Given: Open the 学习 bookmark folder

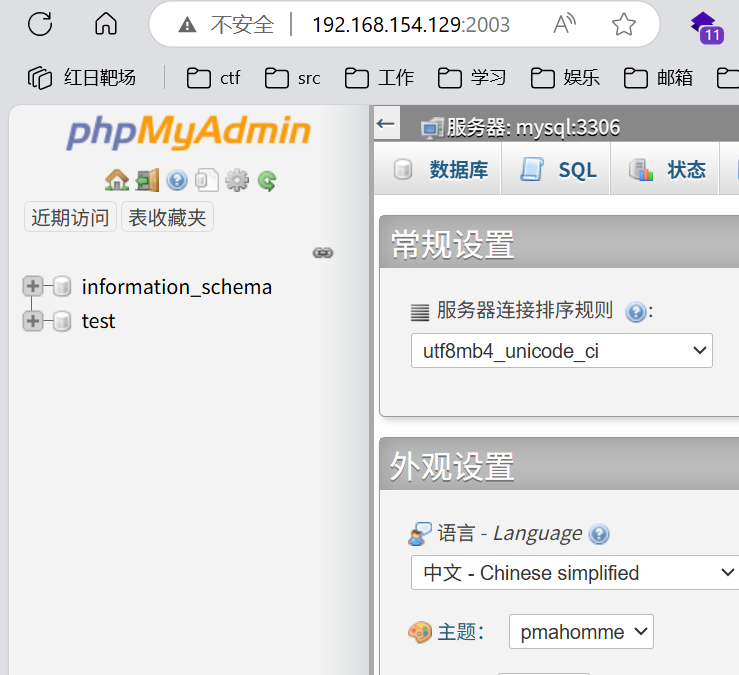Looking at the screenshot, I should pos(472,78).
